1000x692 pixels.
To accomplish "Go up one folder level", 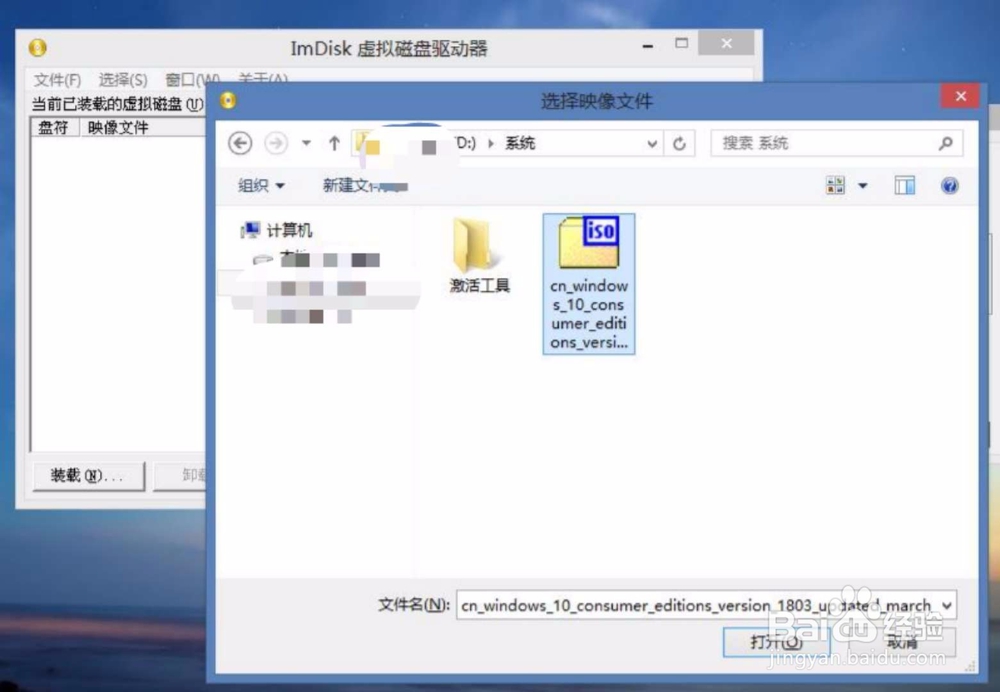I will (x=334, y=143).
